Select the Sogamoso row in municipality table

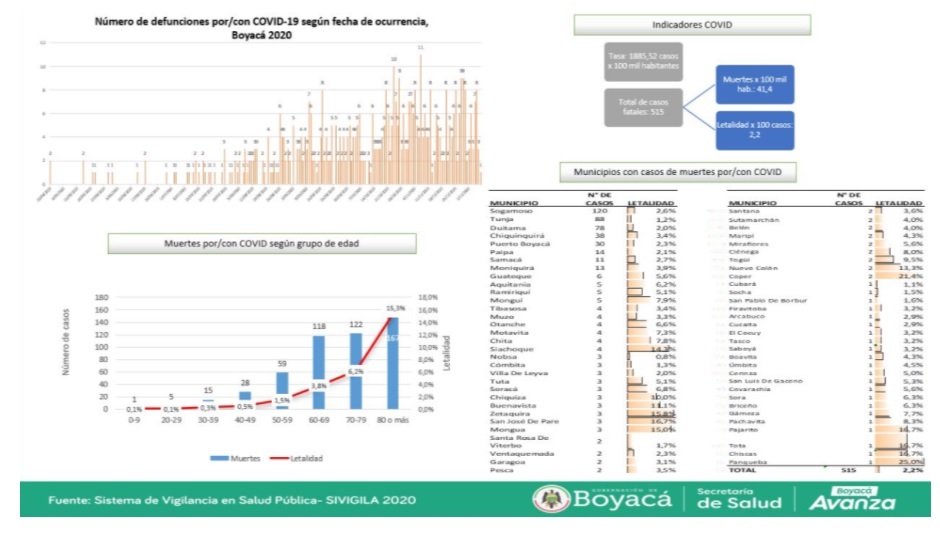pyautogui.click(x=582, y=211)
